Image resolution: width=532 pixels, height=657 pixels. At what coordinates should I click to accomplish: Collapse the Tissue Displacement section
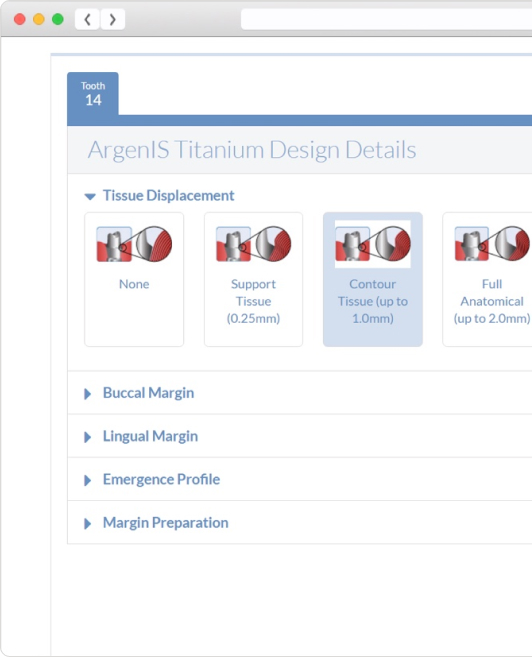pyautogui.click(x=90, y=196)
